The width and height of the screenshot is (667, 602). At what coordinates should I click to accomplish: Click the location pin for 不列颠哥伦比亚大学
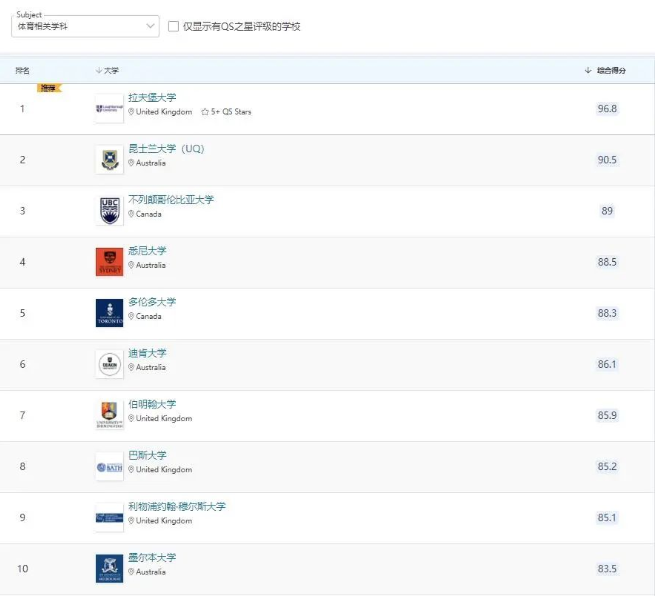point(131,214)
